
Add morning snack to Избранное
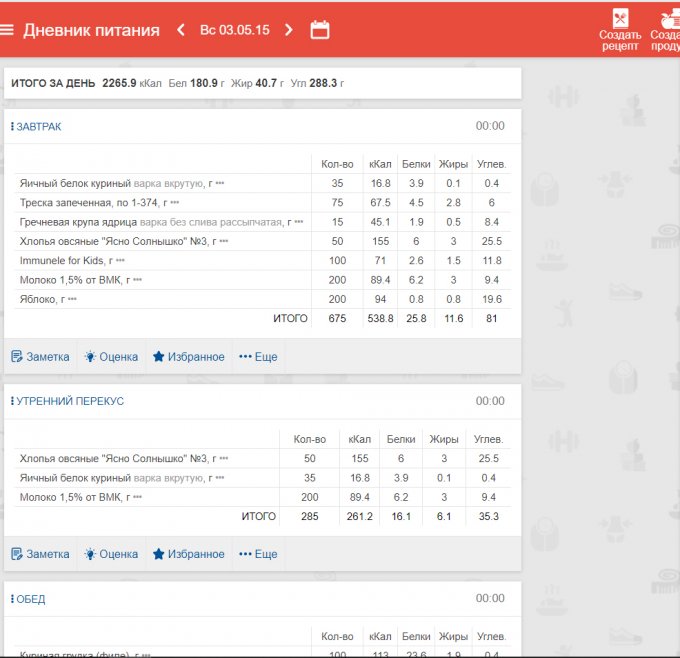188,554
